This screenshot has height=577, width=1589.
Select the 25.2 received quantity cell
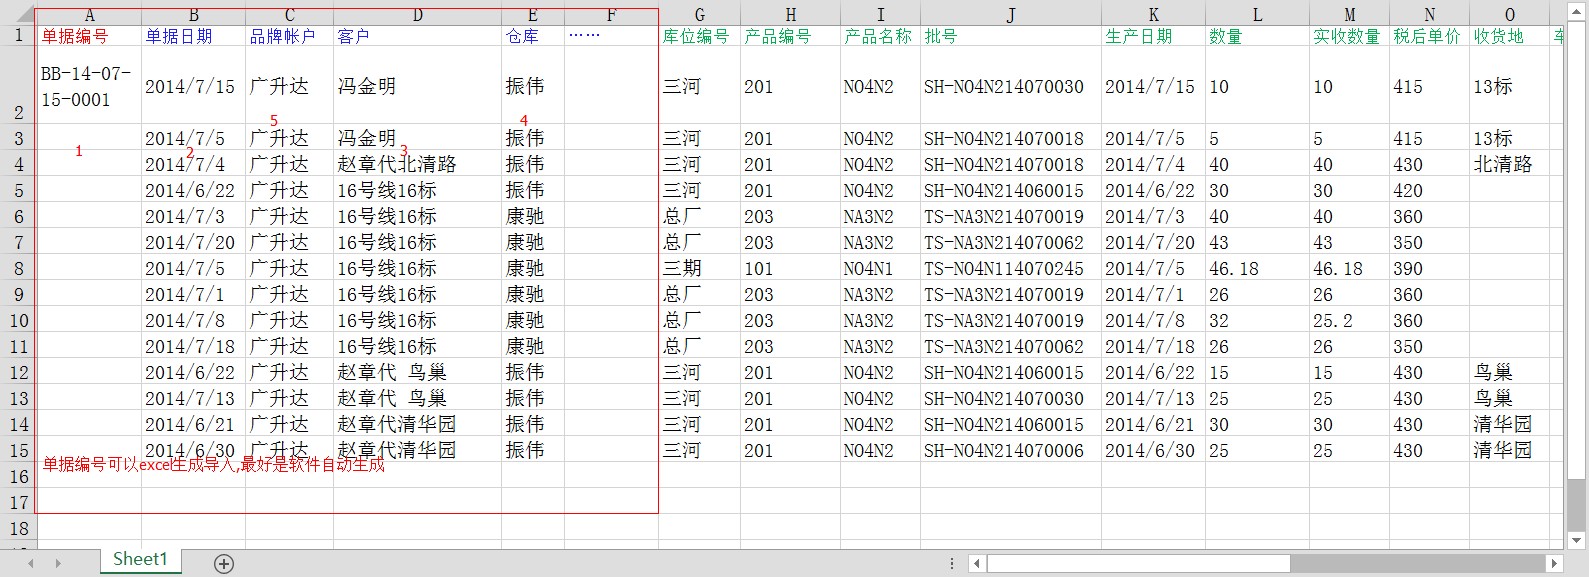[1347, 321]
